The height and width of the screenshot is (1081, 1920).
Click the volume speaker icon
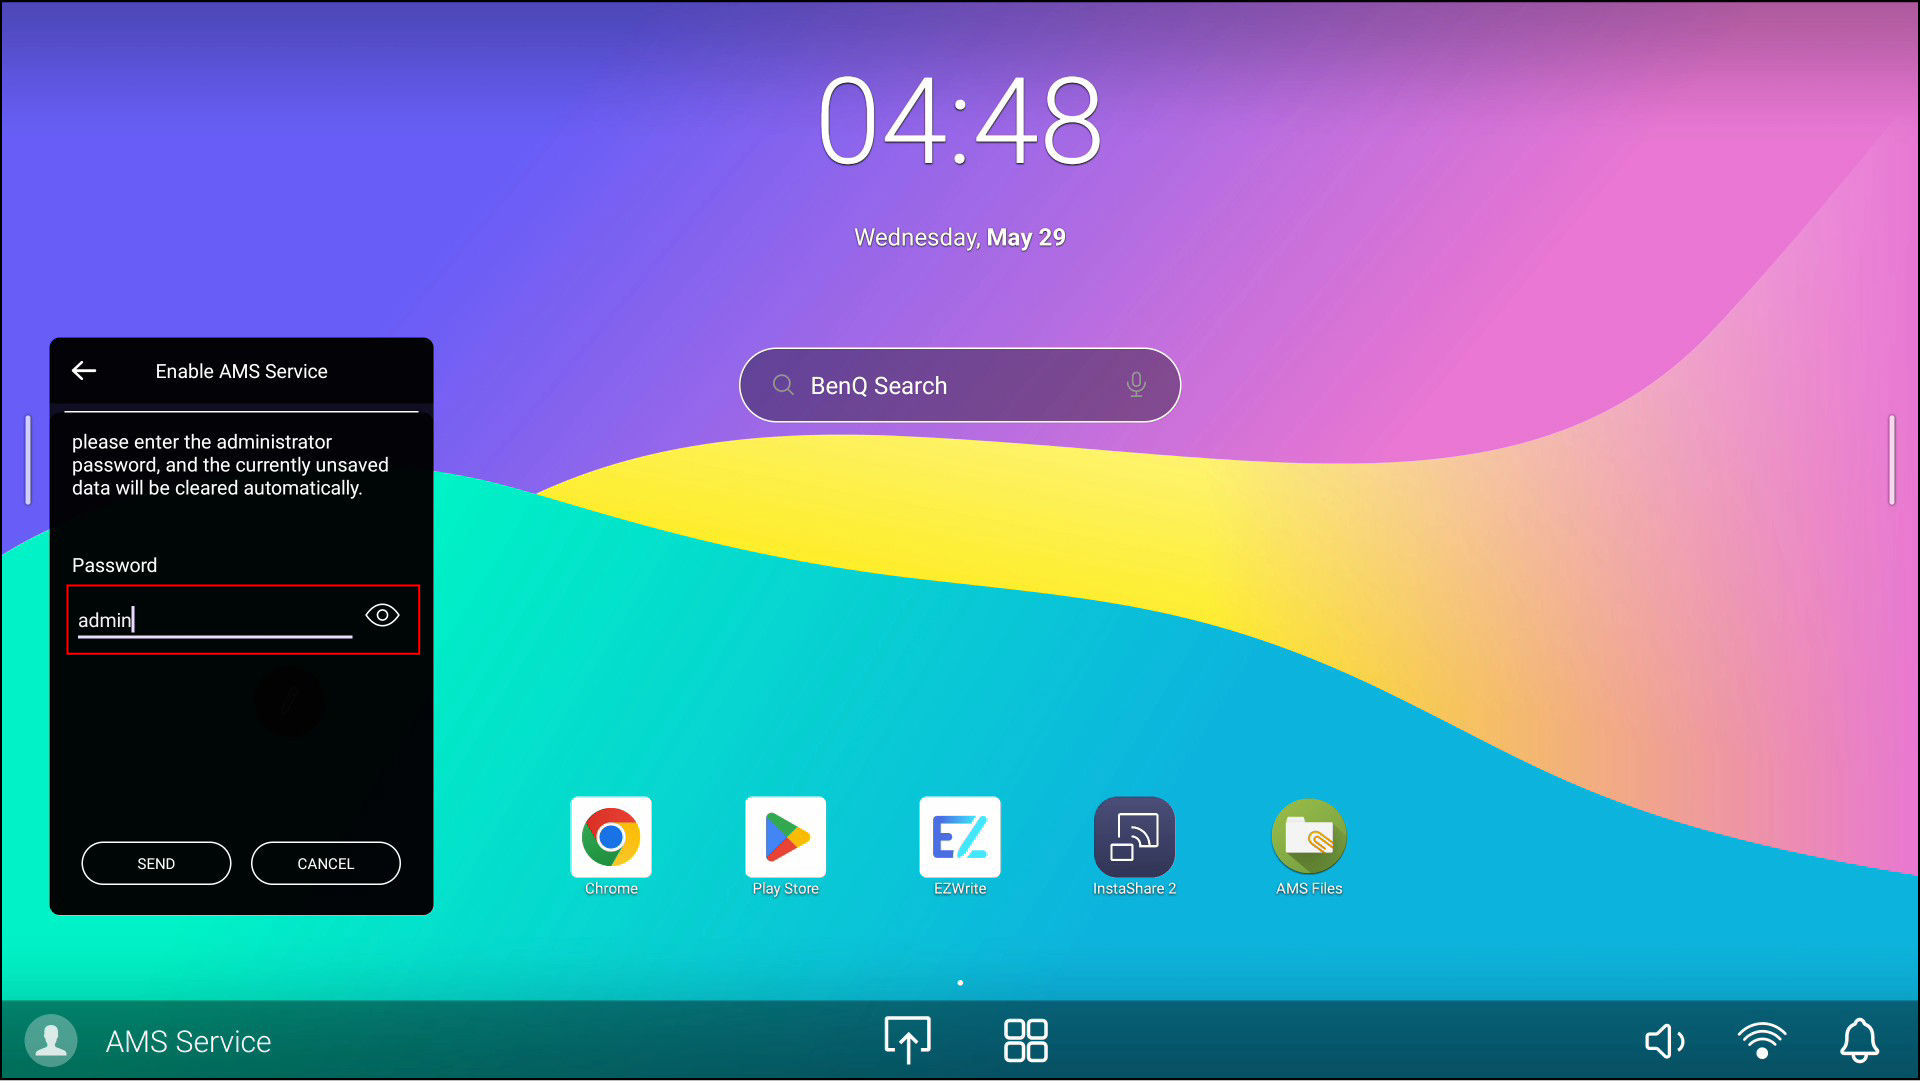pyautogui.click(x=1664, y=1041)
